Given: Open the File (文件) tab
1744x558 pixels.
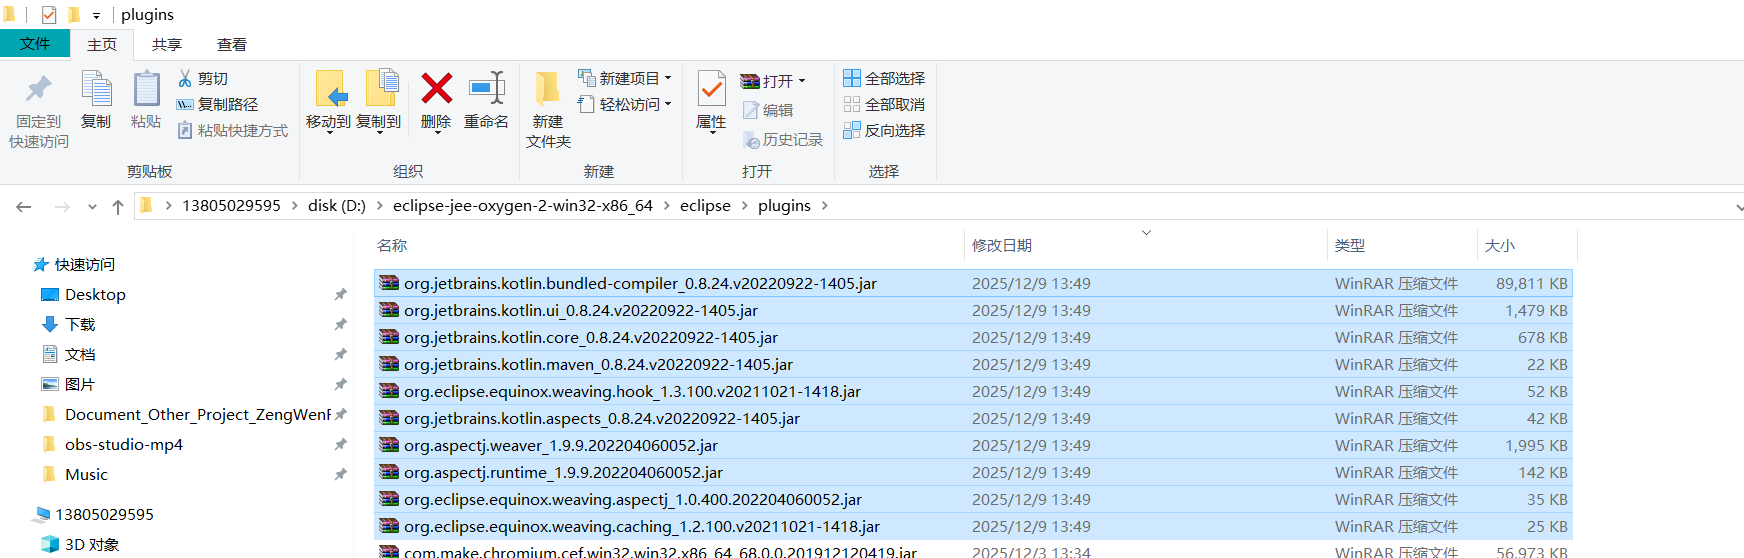Looking at the screenshot, I should click(x=35, y=44).
